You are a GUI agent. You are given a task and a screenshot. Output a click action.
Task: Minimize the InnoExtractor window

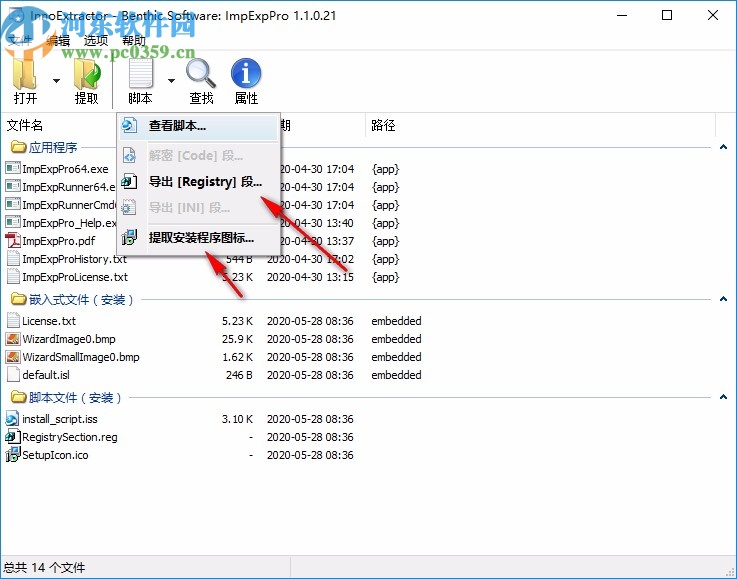(622, 16)
